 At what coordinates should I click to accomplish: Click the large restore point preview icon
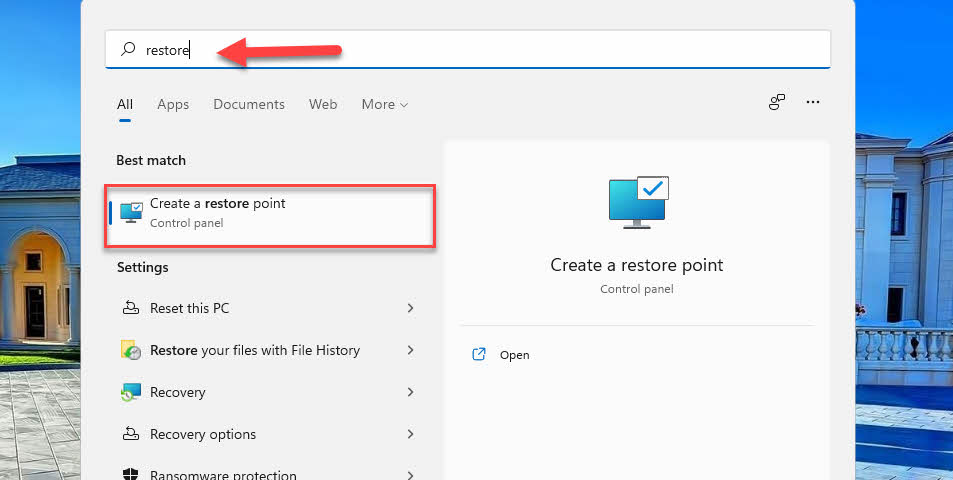pyautogui.click(x=638, y=202)
